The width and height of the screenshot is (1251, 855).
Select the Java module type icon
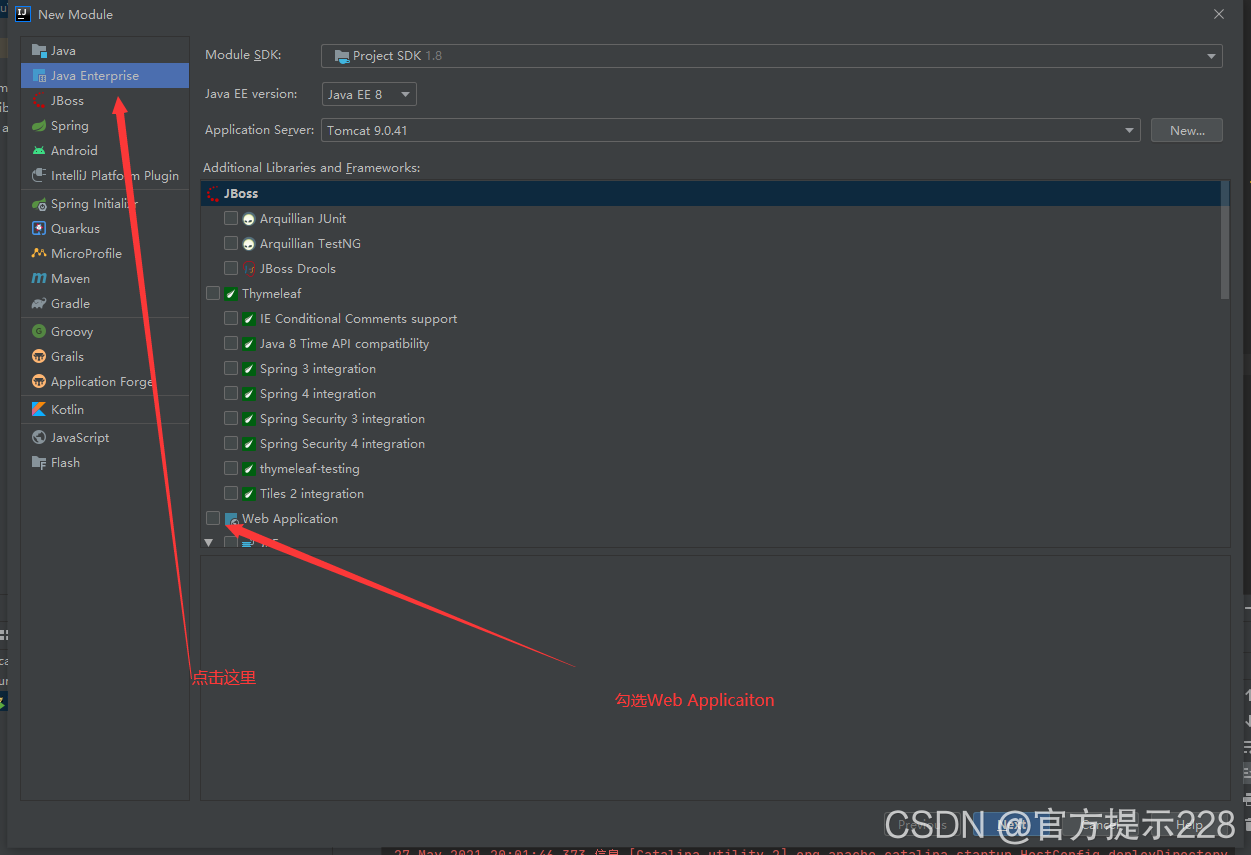click(39, 51)
